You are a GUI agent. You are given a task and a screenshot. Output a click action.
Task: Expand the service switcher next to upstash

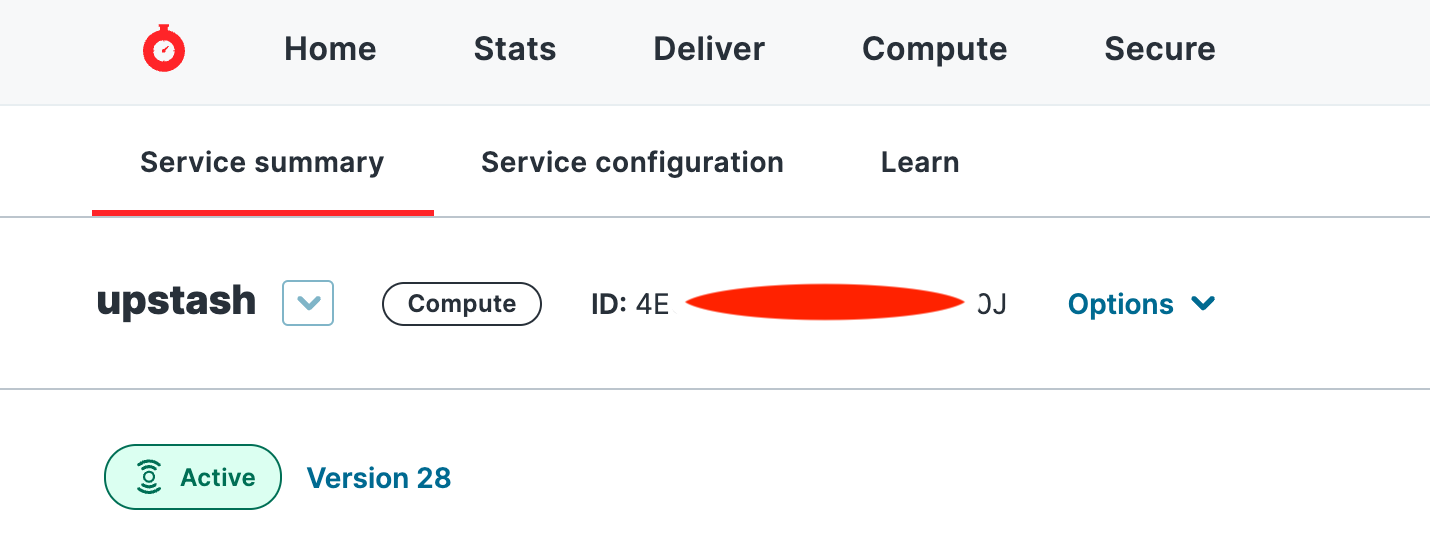click(x=308, y=303)
